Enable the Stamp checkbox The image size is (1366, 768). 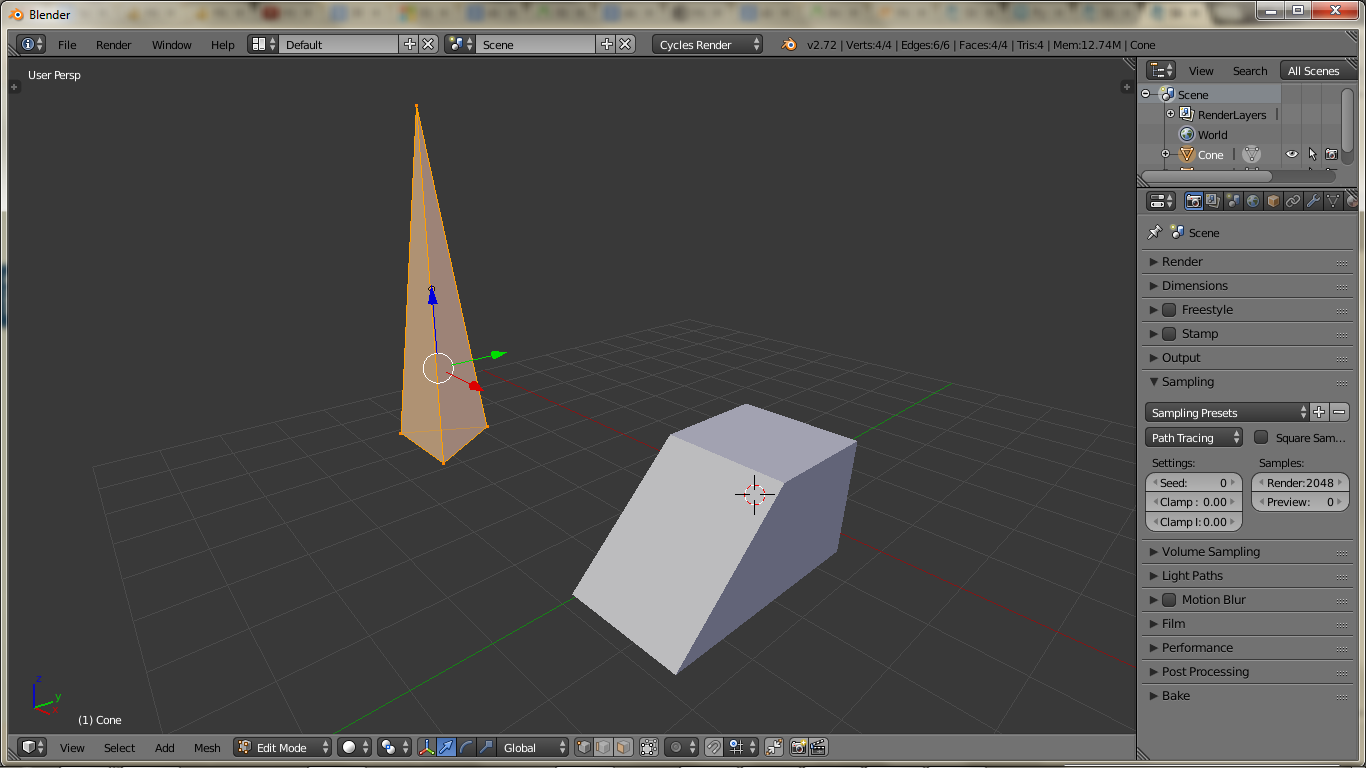(x=1168, y=334)
